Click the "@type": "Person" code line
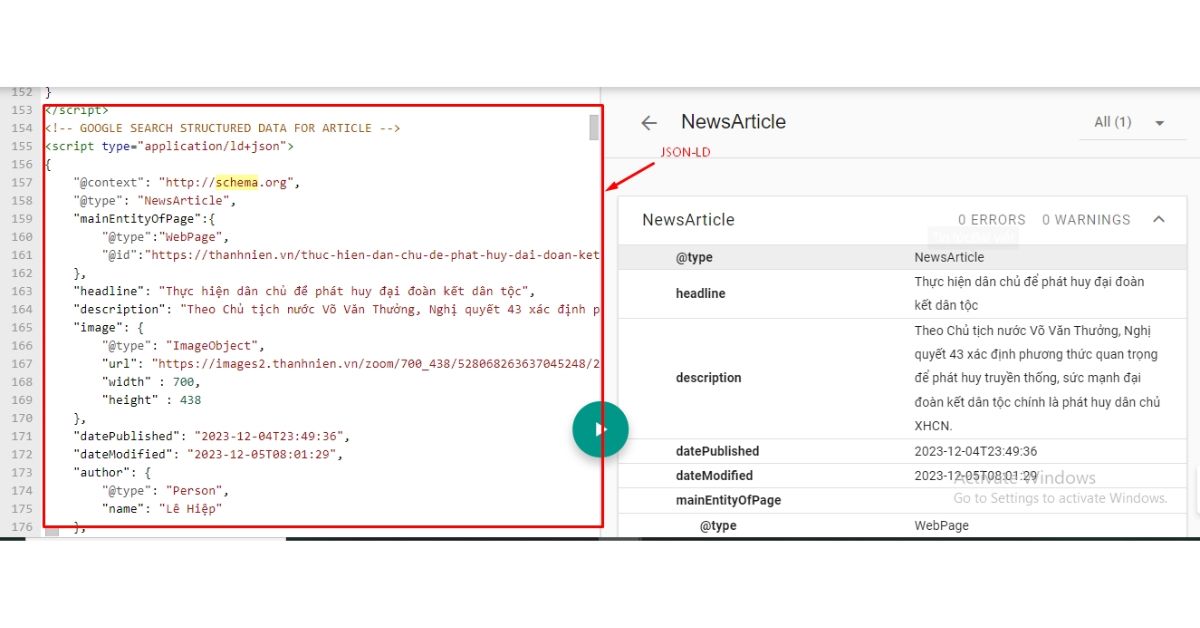 [165, 490]
